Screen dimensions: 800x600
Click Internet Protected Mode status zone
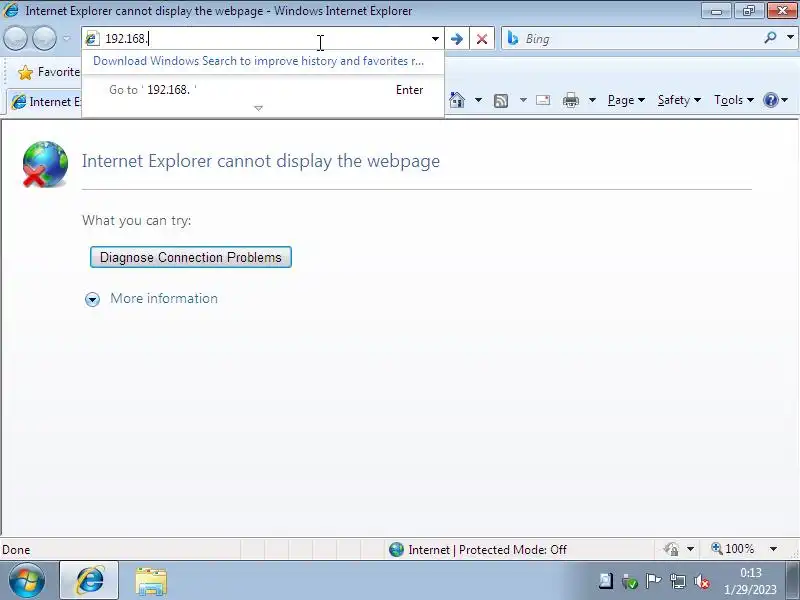pos(478,549)
